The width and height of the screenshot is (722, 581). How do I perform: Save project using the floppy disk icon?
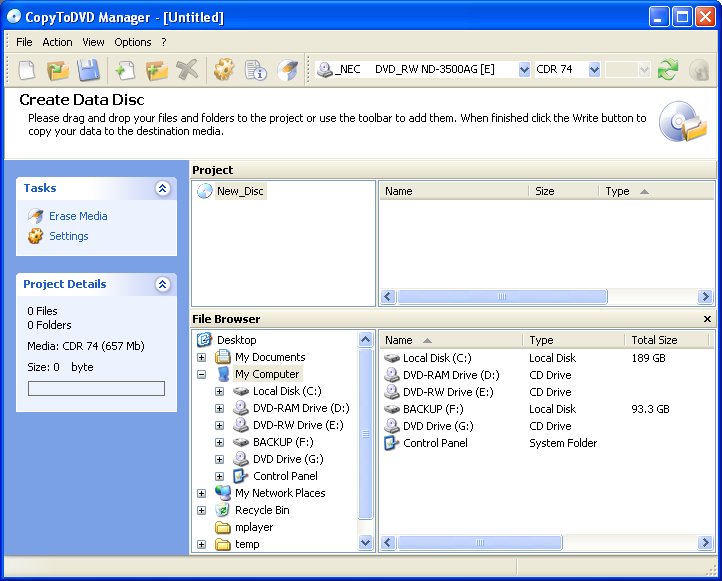pos(88,70)
